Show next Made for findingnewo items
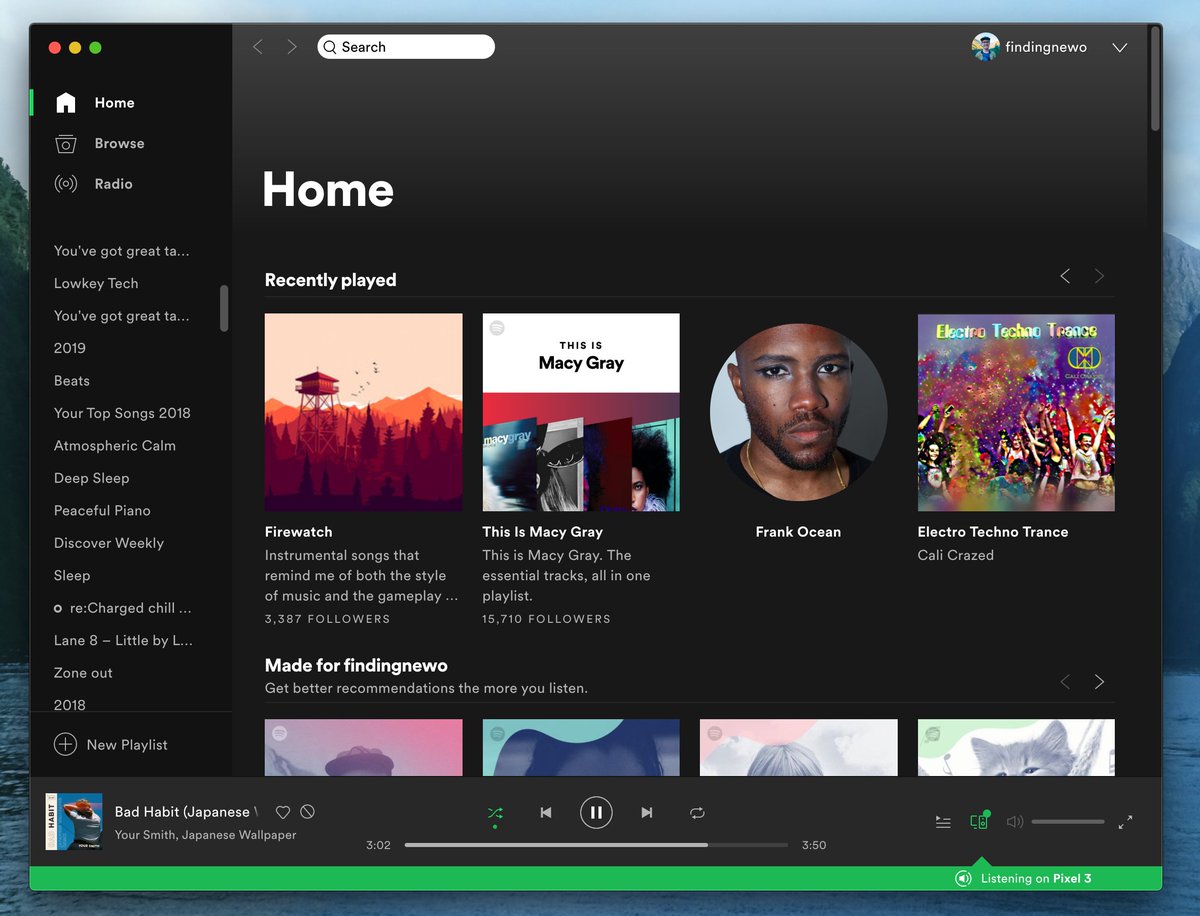 click(x=1099, y=682)
